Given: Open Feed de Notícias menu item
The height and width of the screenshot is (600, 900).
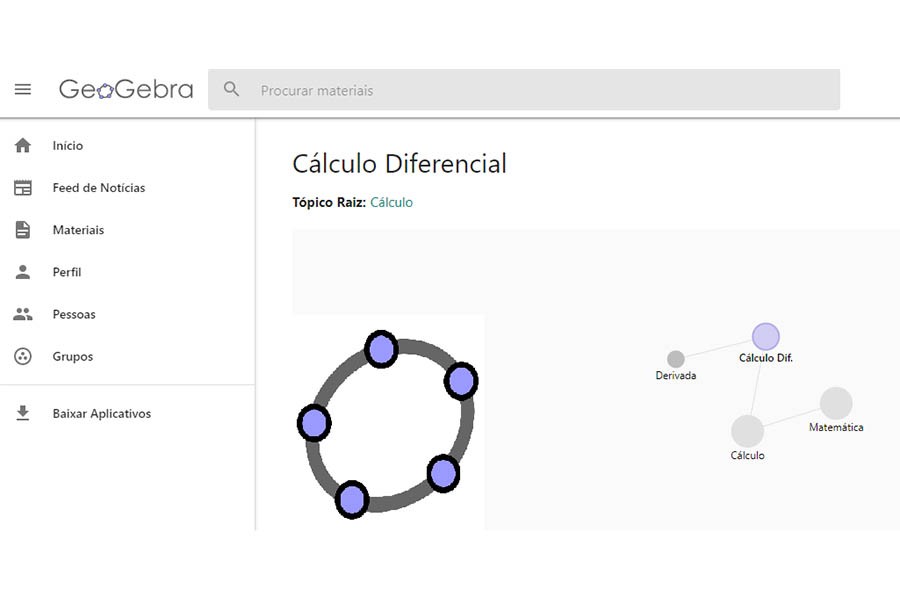Looking at the screenshot, I should click(x=127, y=188).
